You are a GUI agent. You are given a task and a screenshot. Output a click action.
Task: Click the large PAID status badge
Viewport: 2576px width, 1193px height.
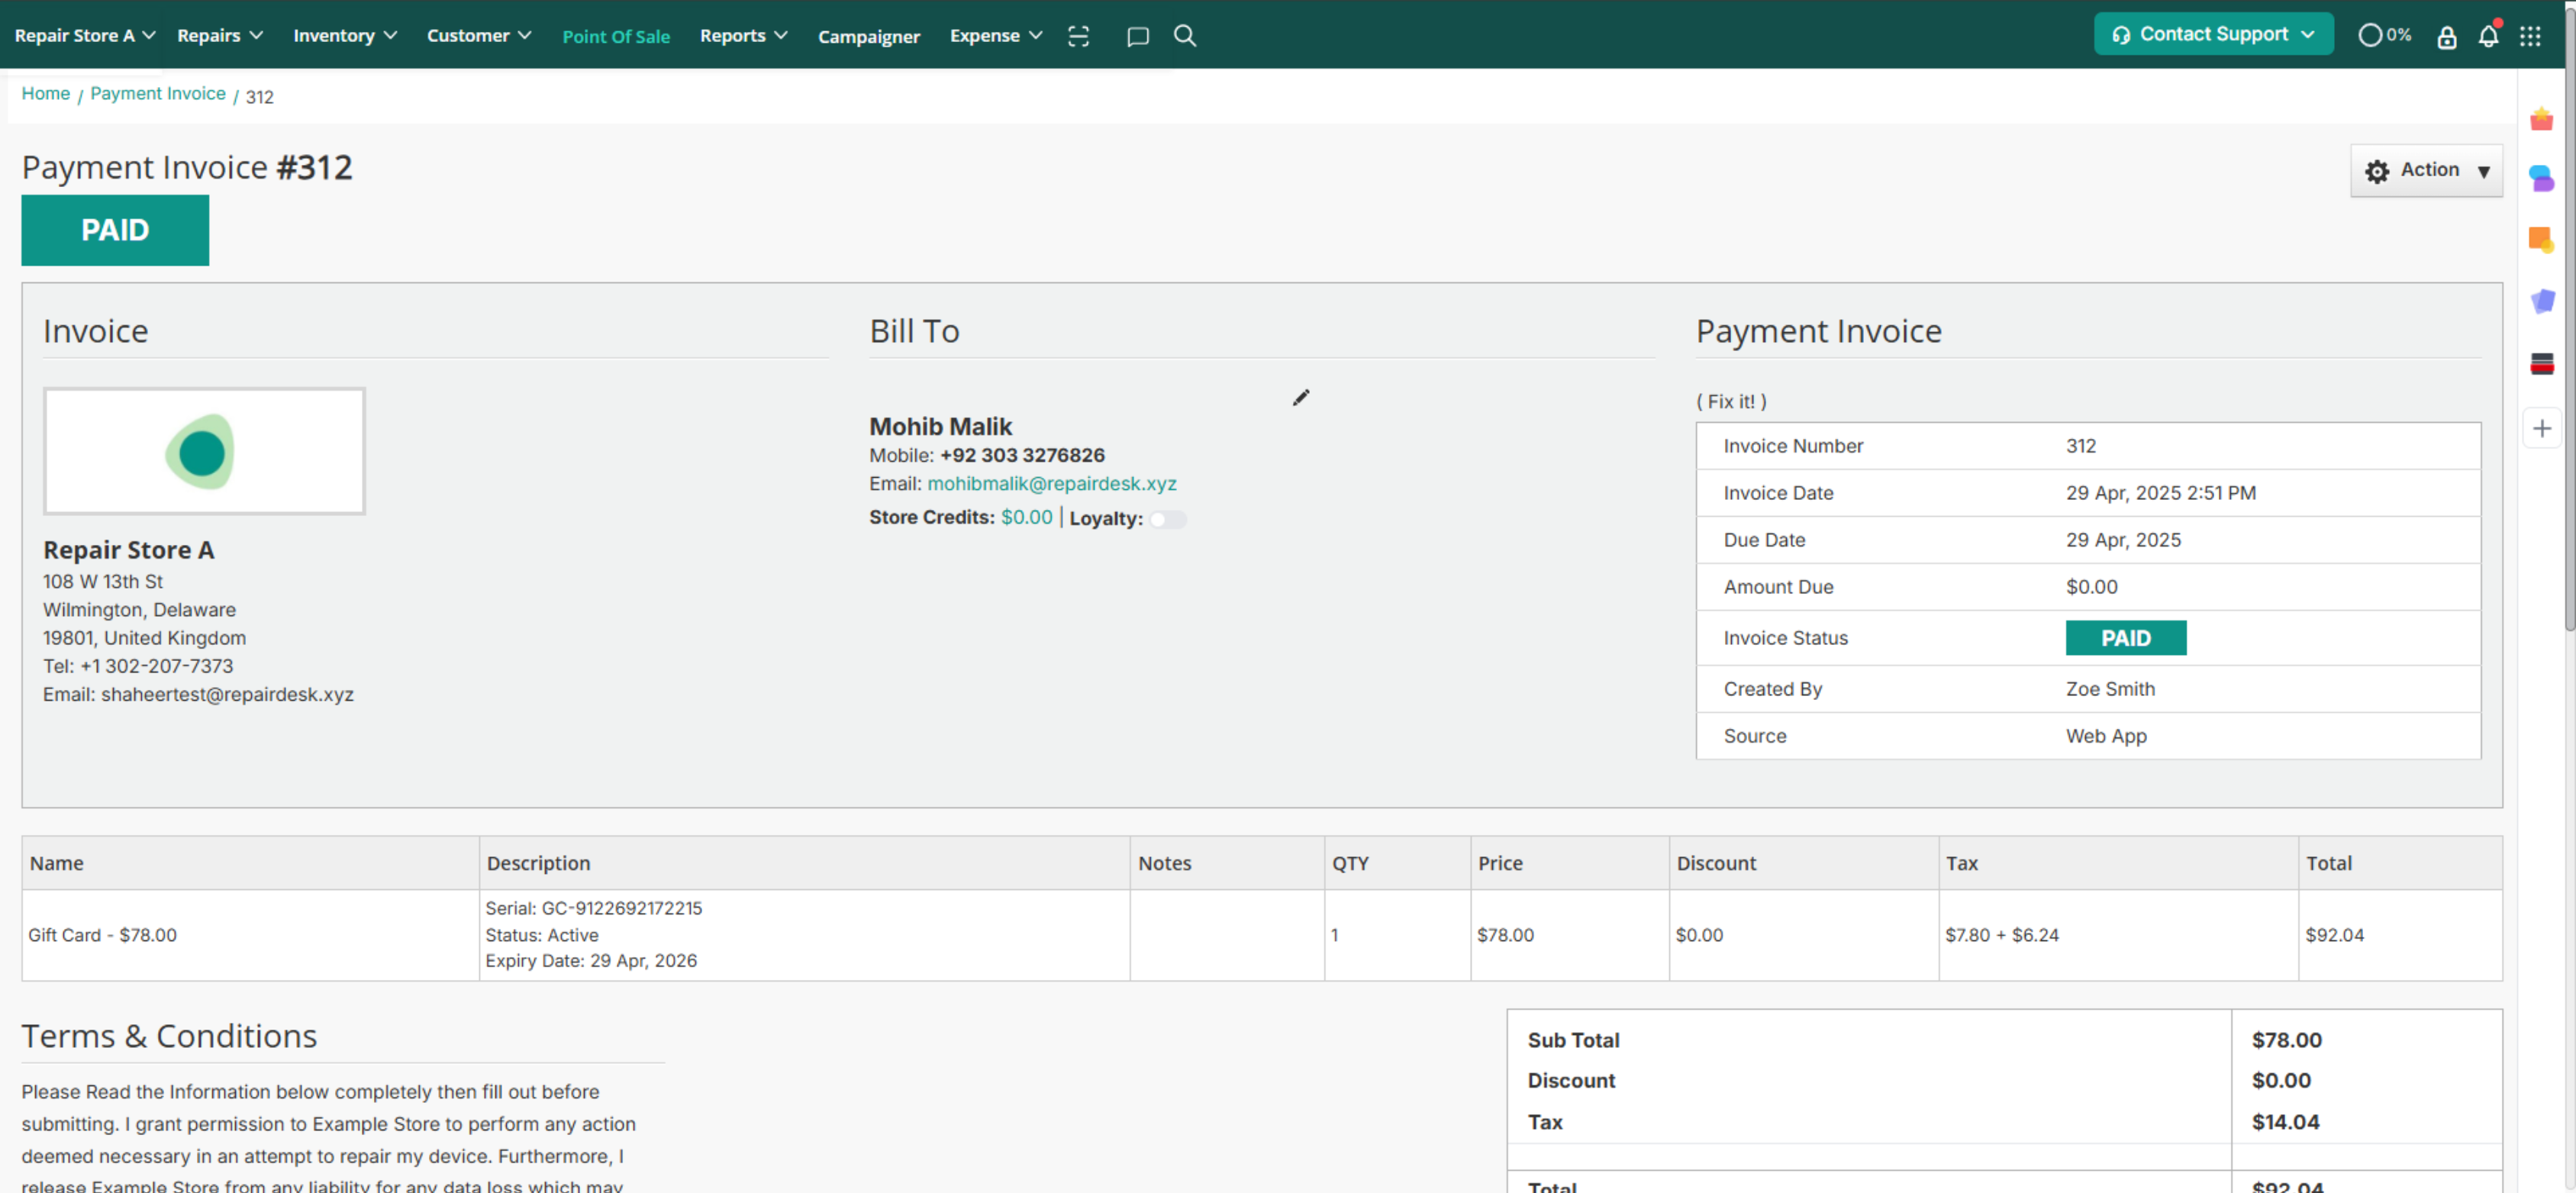[x=115, y=230]
